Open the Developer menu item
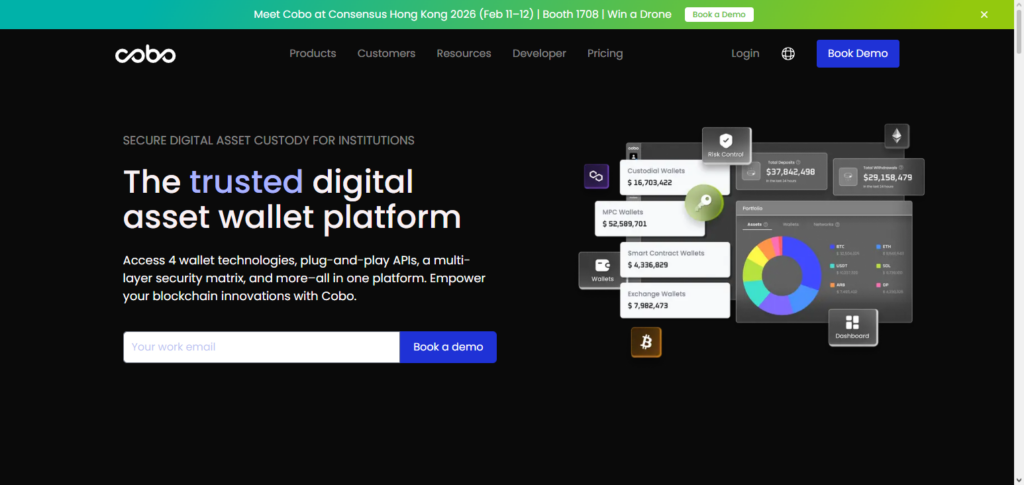1024x485 pixels. point(539,54)
